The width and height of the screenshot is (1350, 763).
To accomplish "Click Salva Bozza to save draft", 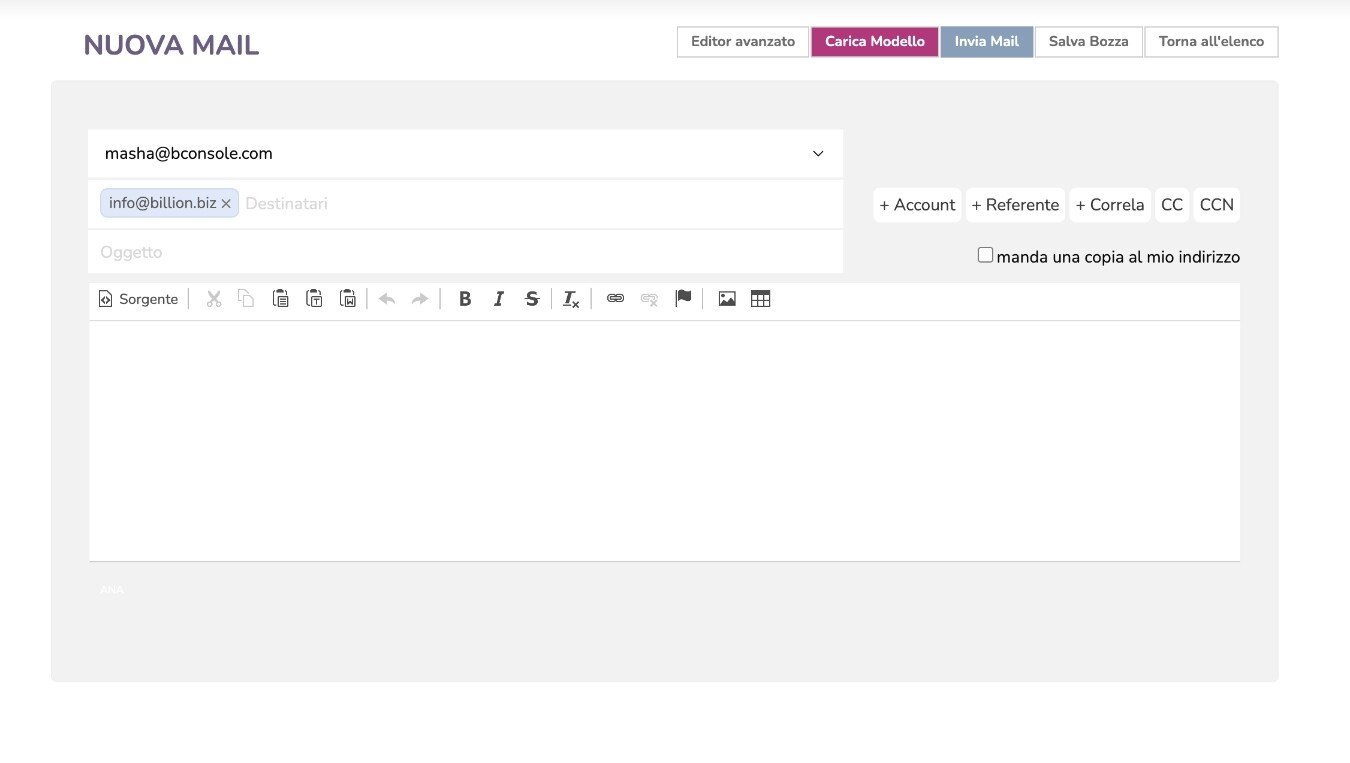I will [x=1088, y=42].
